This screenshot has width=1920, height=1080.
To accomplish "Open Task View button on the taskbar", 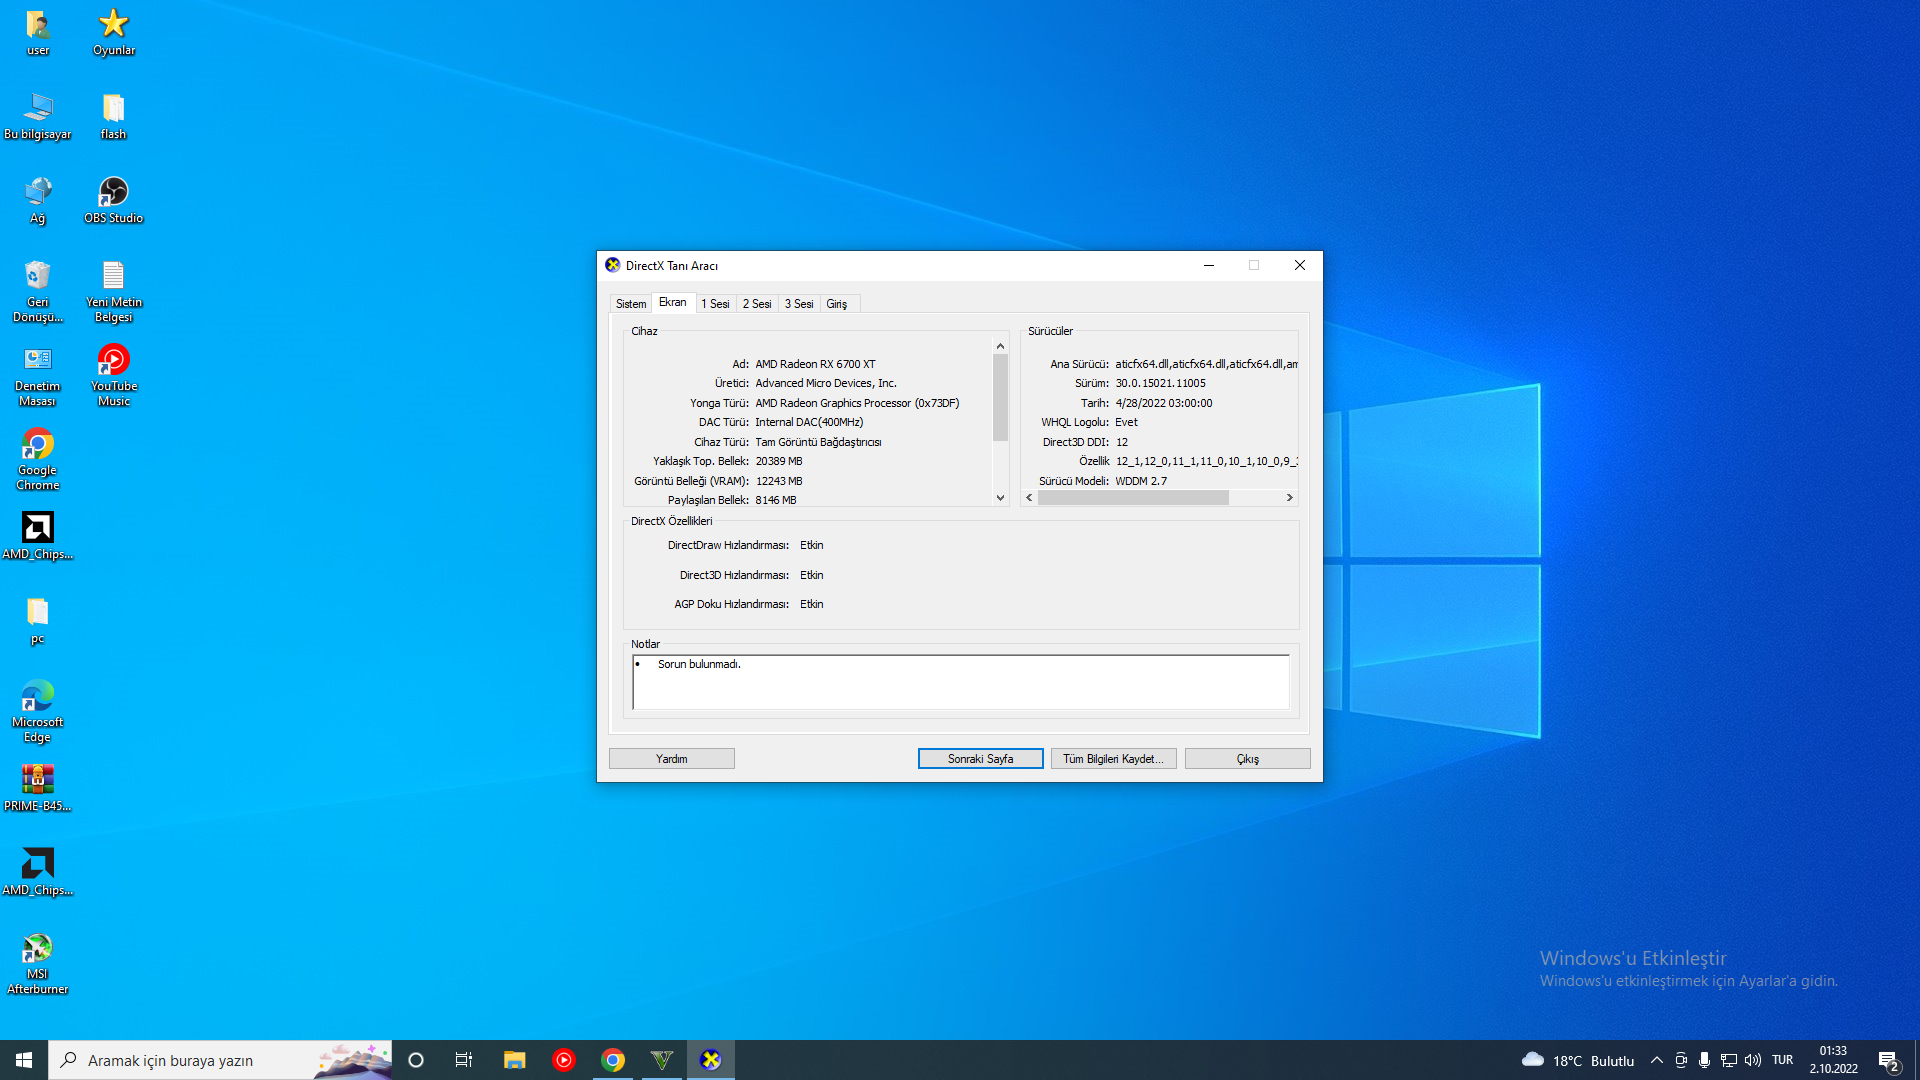I will [x=464, y=1060].
